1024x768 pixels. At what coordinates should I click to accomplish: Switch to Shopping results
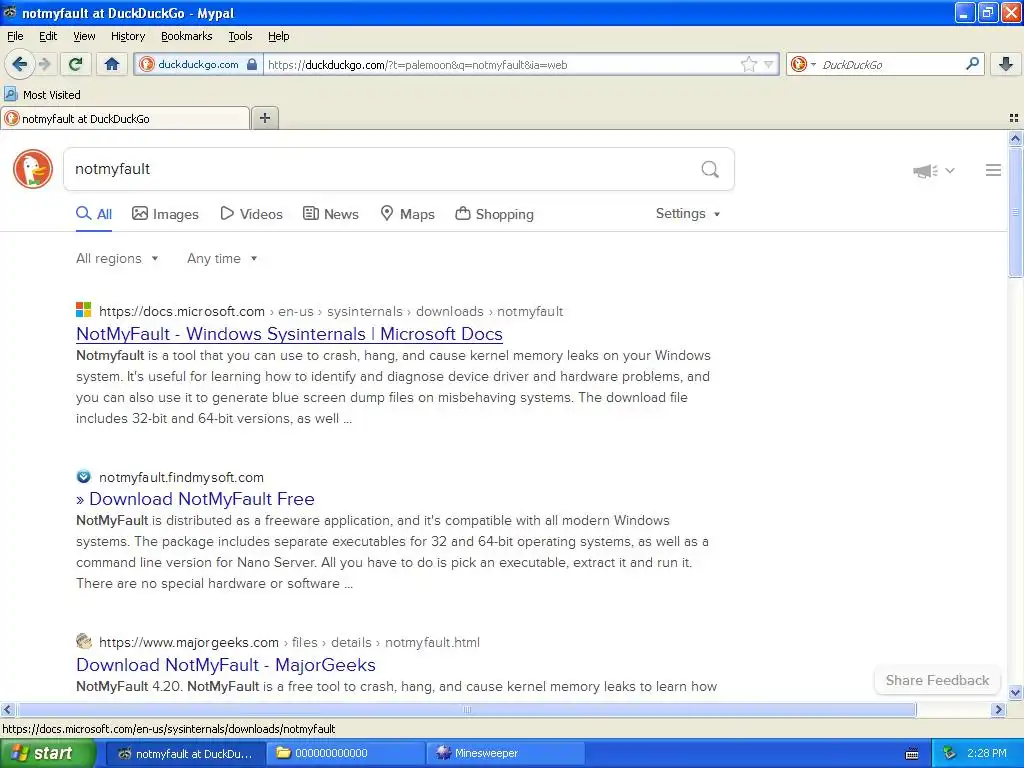click(494, 214)
